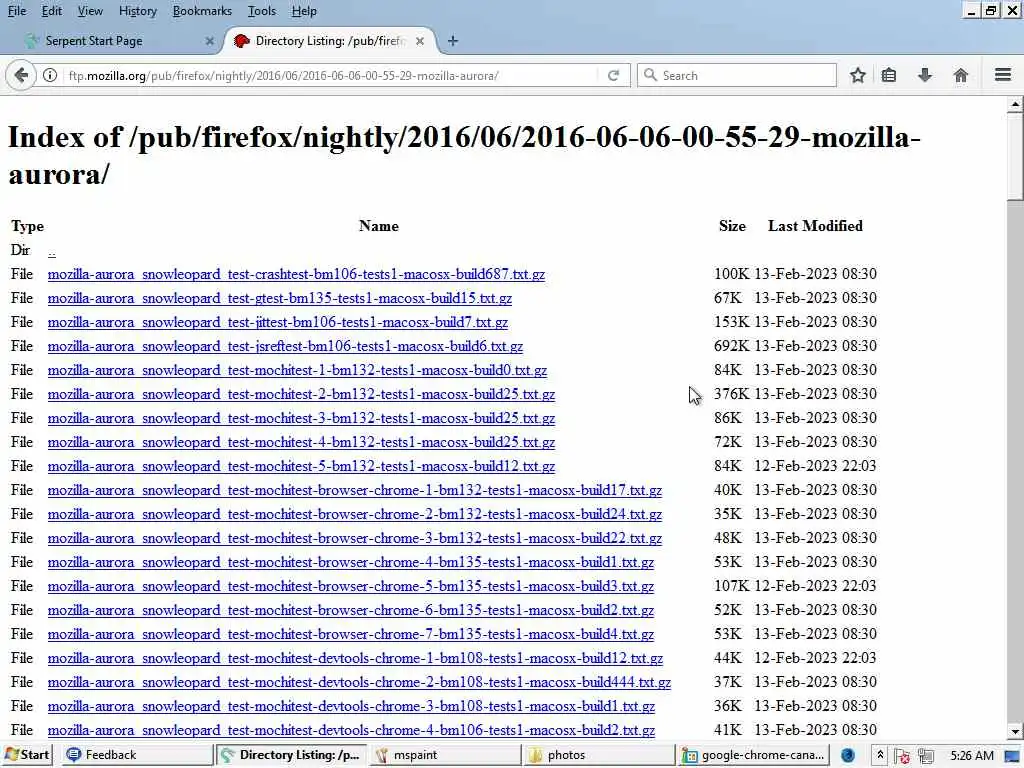Switch to Feedback taskbar window
Image resolution: width=1024 pixels, height=768 pixels.
138,755
